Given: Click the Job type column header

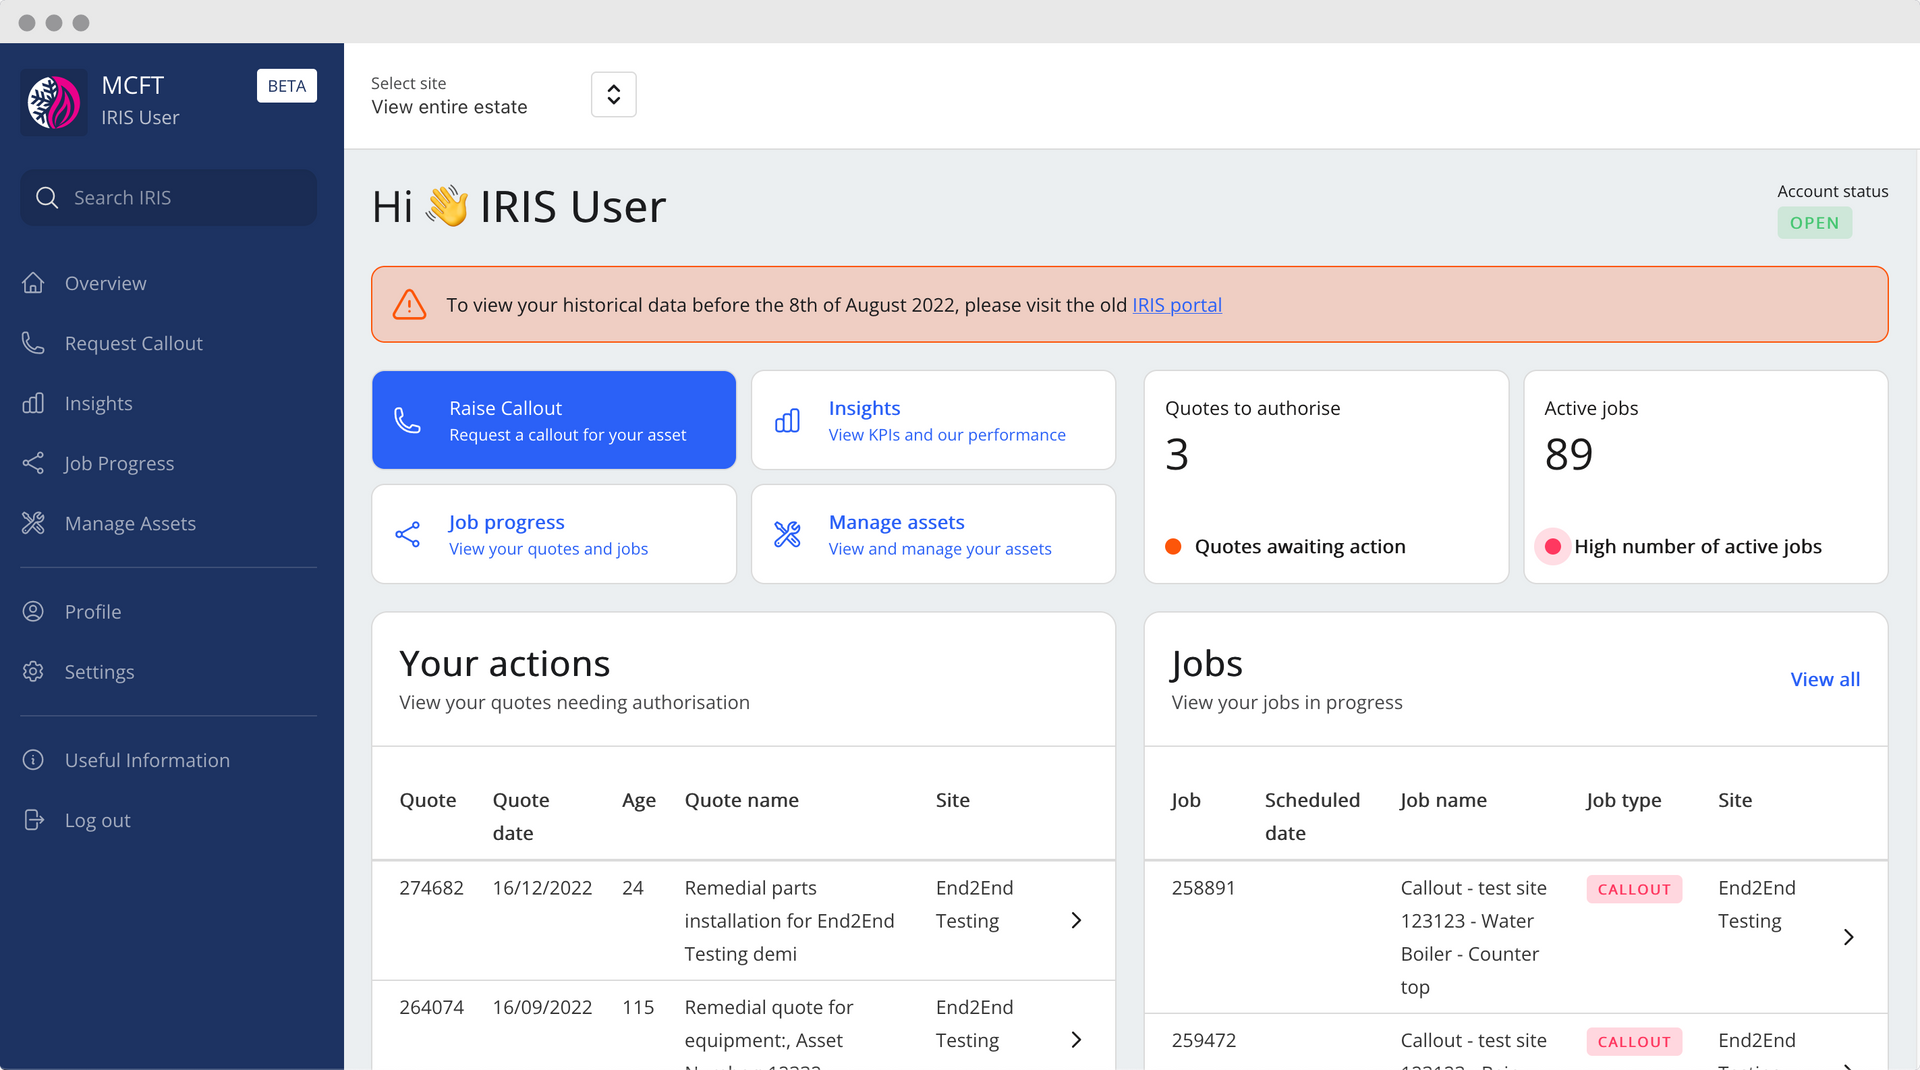Looking at the screenshot, I should (x=1624, y=800).
